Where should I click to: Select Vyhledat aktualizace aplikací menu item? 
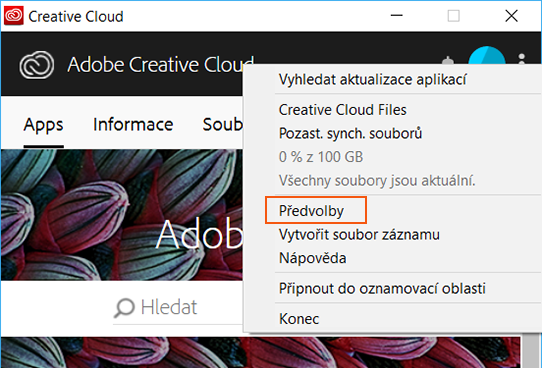click(x=392, y=79)
